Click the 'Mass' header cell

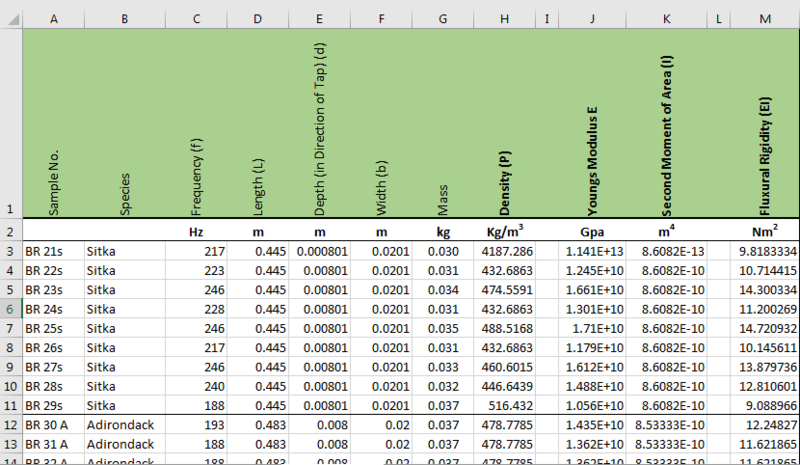[x=443, y=123]
